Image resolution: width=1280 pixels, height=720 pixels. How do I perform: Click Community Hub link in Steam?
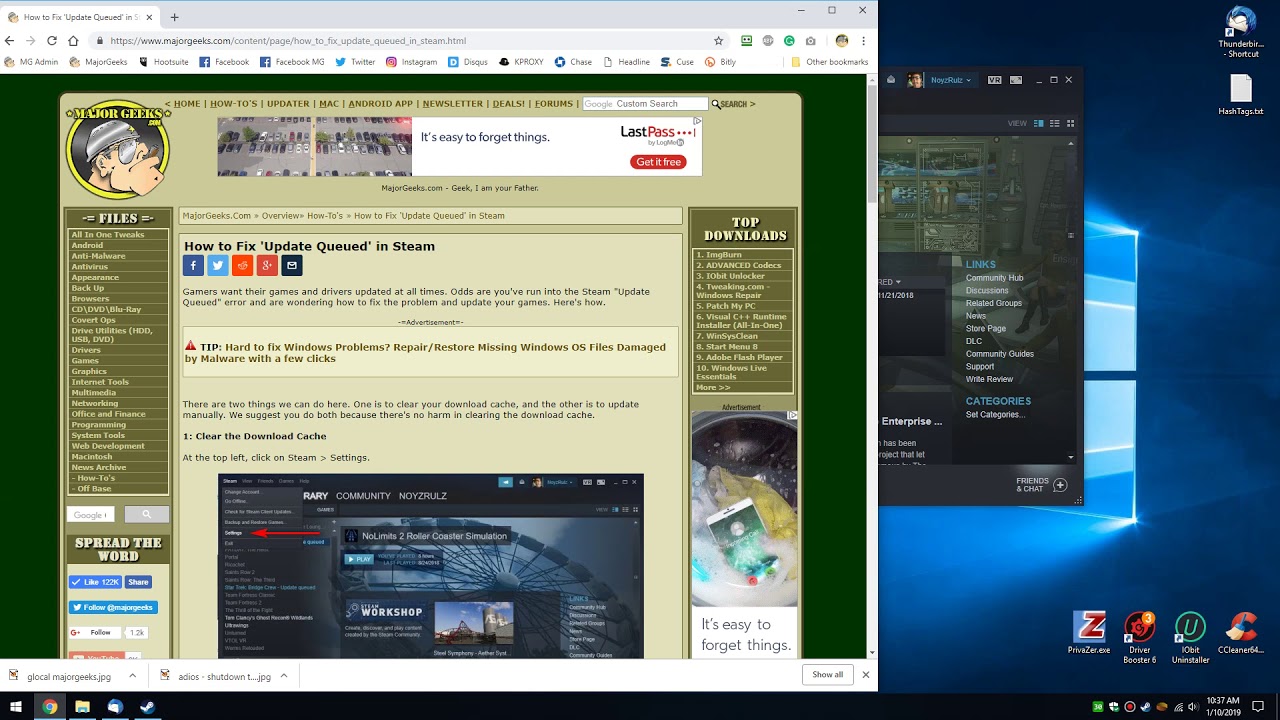994,278
